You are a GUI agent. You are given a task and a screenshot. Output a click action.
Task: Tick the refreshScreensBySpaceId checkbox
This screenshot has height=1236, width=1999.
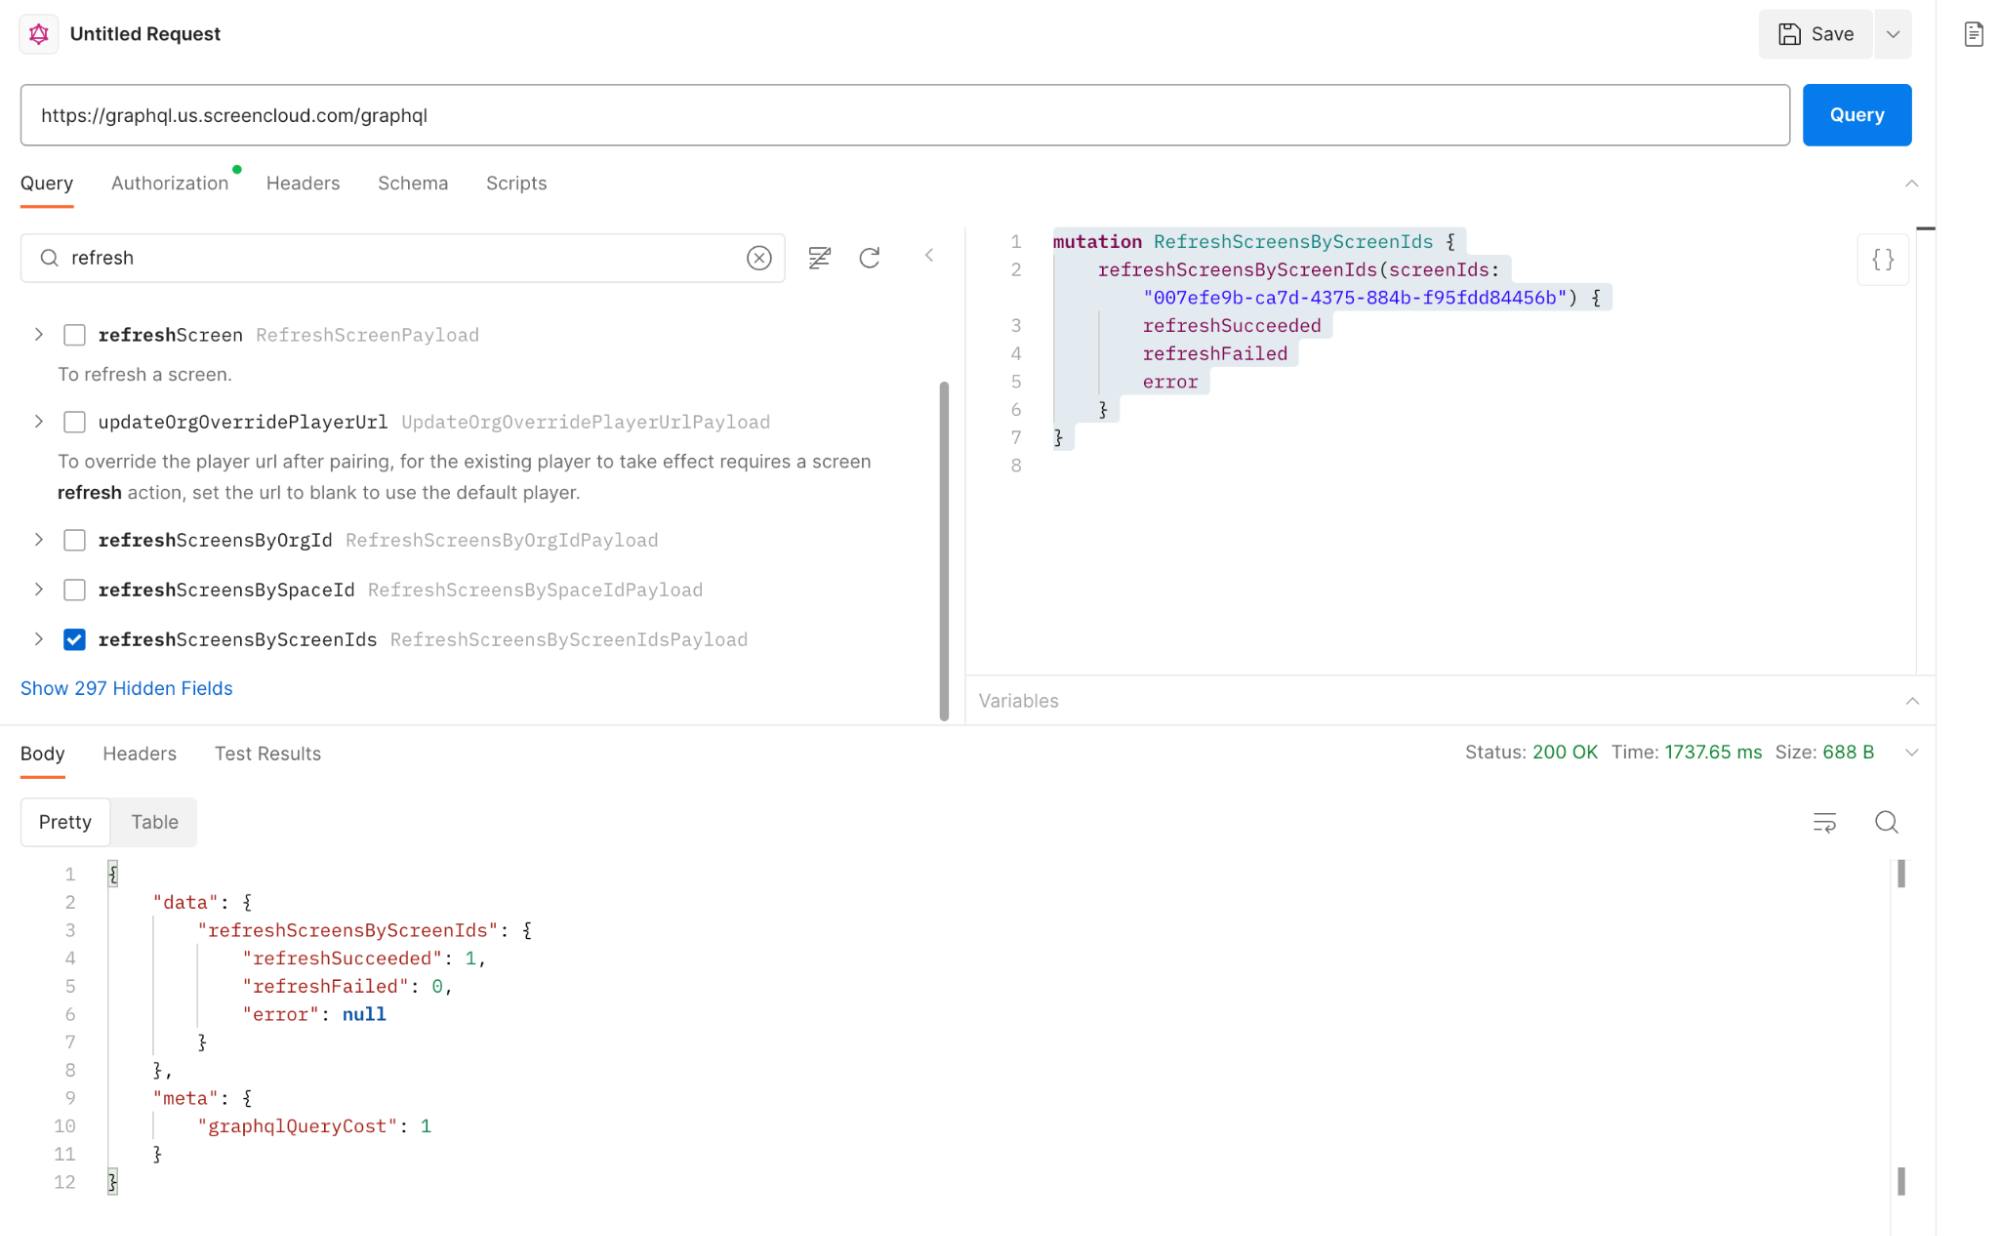tap(74, 590)
